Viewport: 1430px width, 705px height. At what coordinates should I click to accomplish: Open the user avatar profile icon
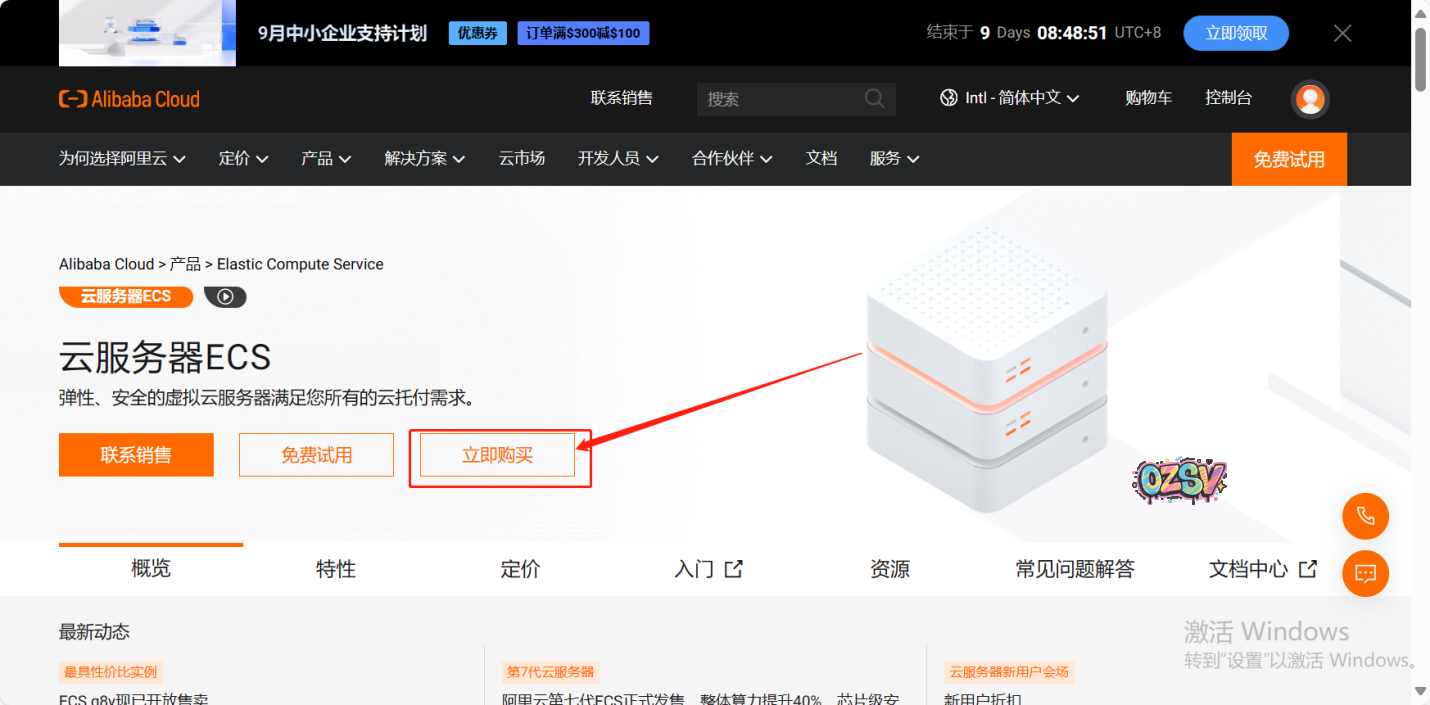(1310, 99)
